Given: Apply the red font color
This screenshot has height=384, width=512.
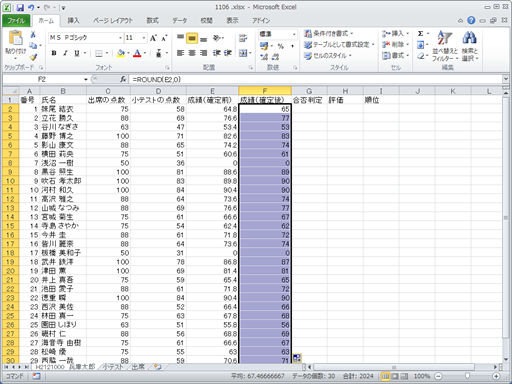Looking at the screenshot, I should [x=137, y=53].
